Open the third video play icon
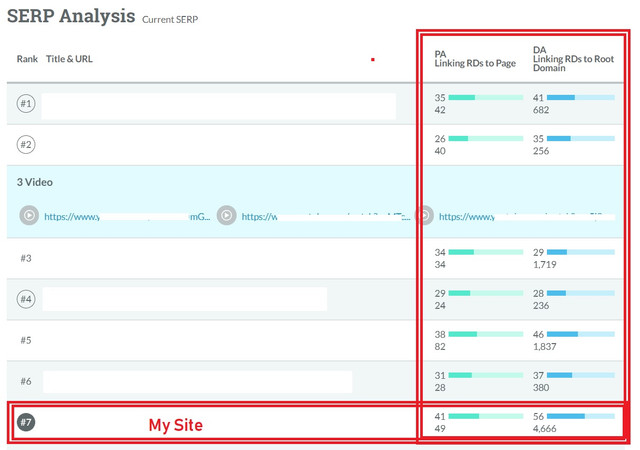 pos(424,216)
